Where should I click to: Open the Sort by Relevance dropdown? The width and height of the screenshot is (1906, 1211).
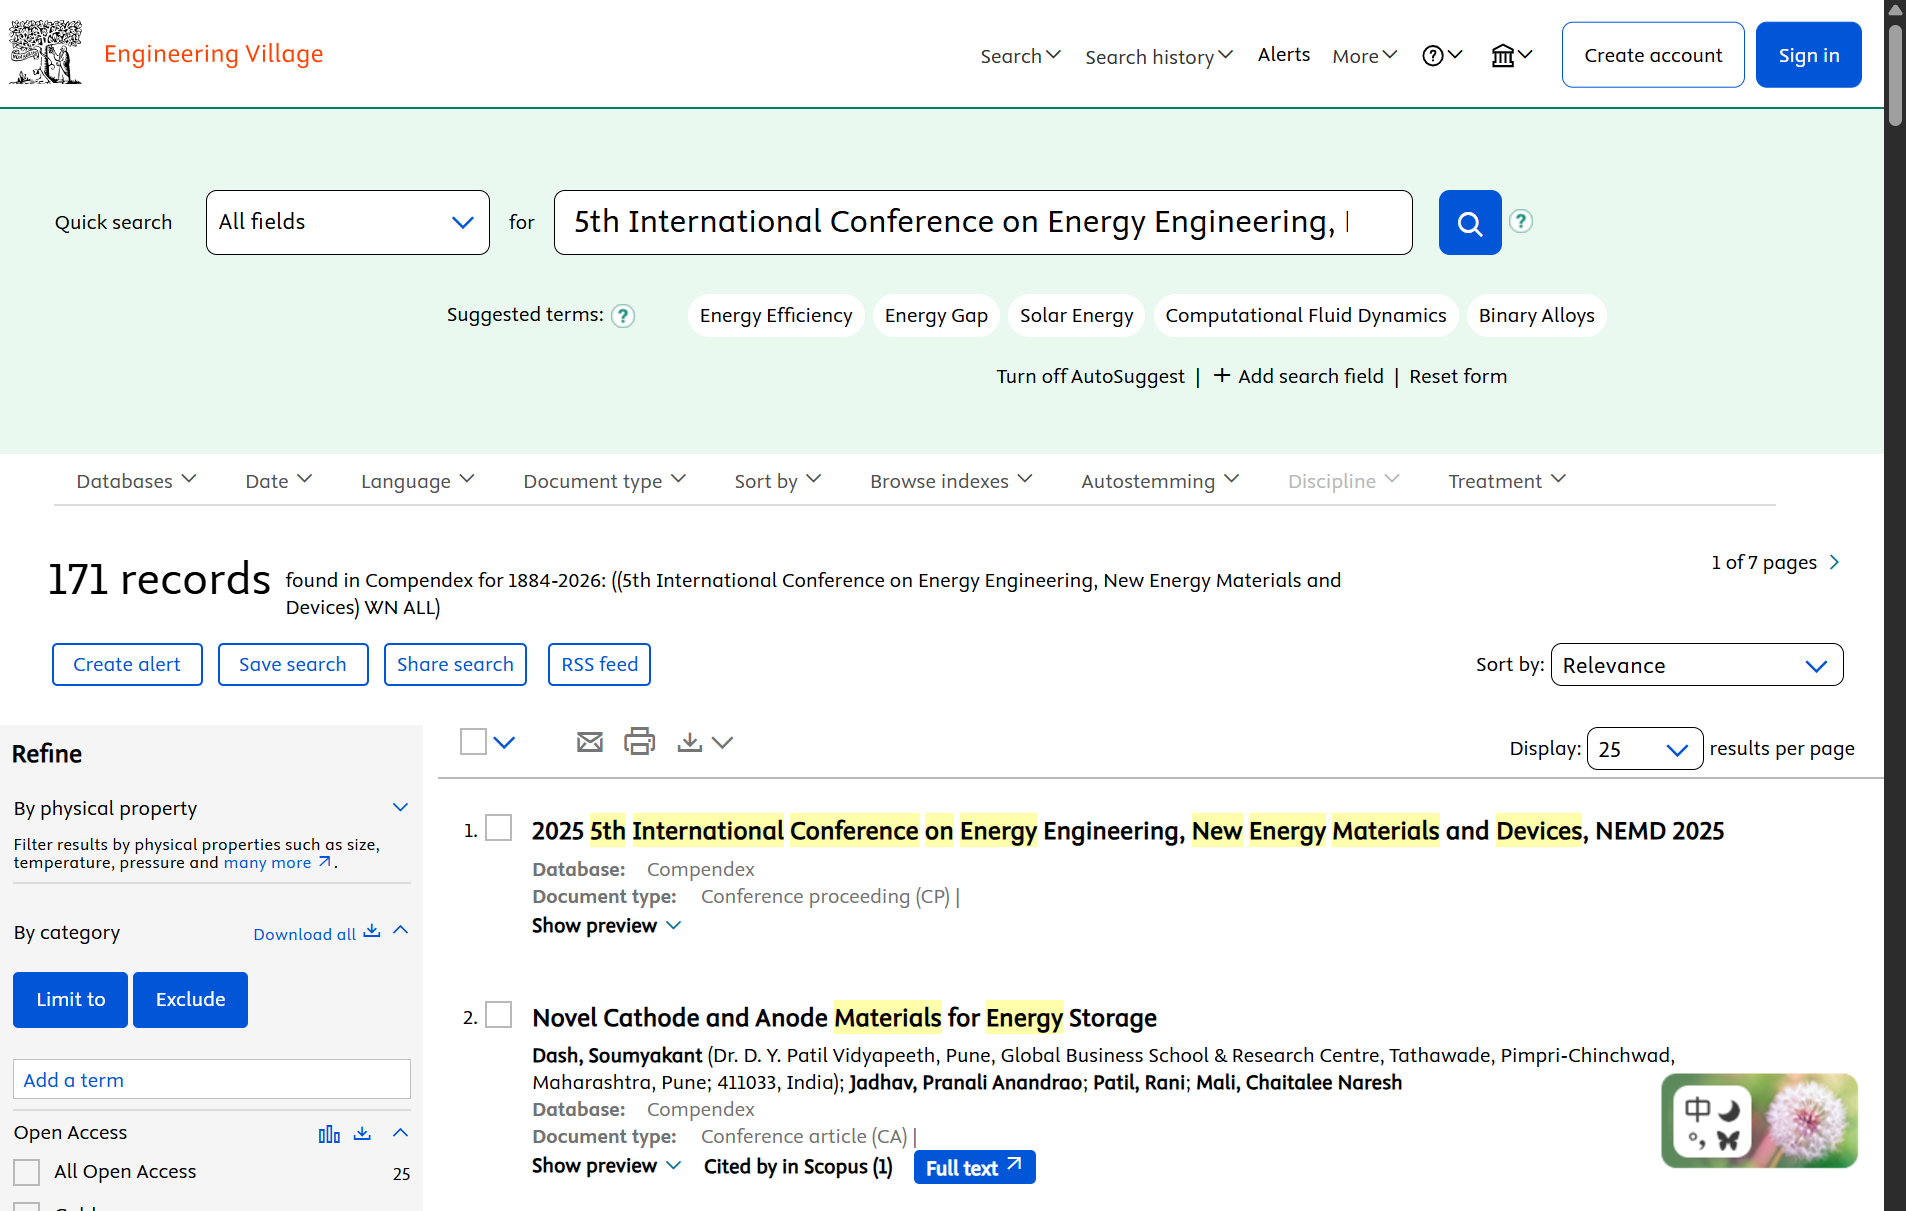click(1696, 665)
